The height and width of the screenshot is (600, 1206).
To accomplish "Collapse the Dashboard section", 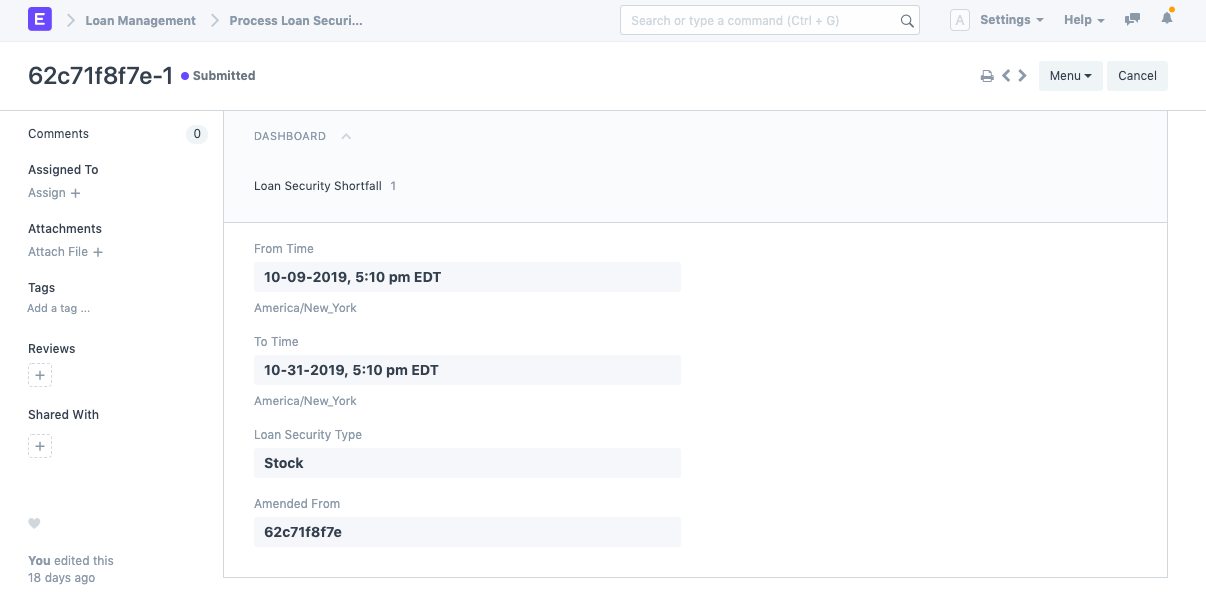I will point(346,136).
